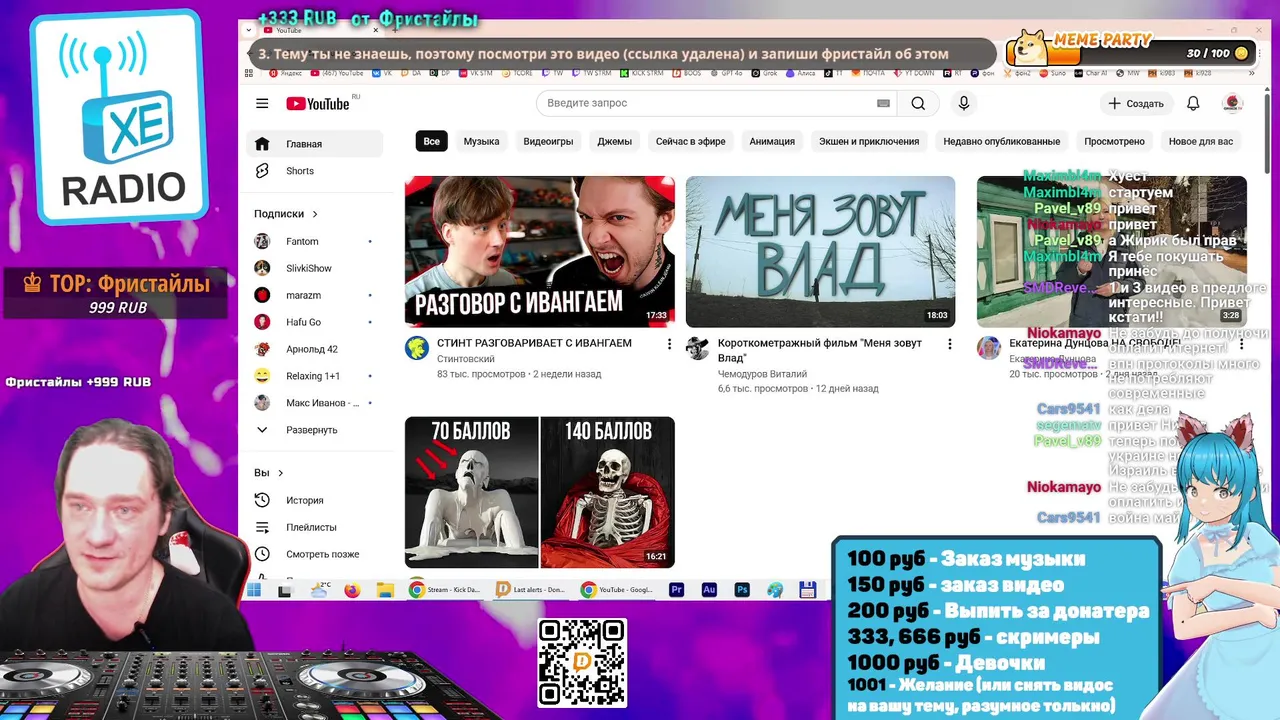This screenshot has height=720, width=1280.
Task: Open options menu for Стинт video
Action: [x=669, y=344]
